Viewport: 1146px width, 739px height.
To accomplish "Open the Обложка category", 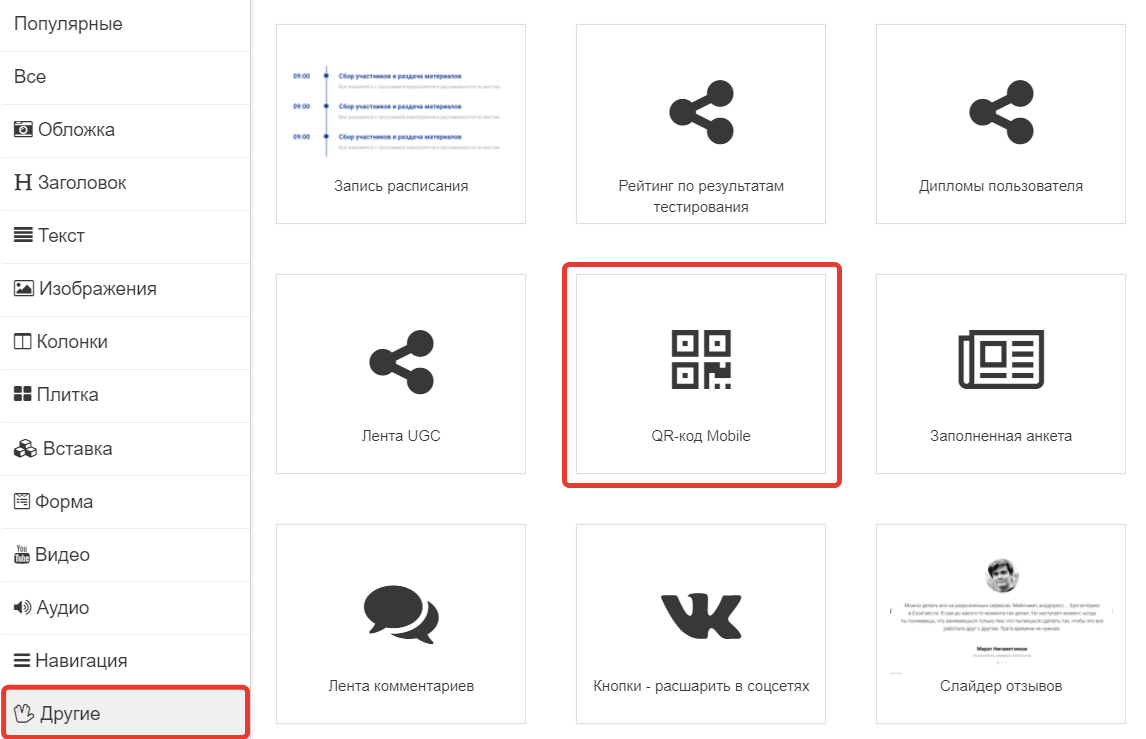I will pyautogui.click(x=126, y=130).
